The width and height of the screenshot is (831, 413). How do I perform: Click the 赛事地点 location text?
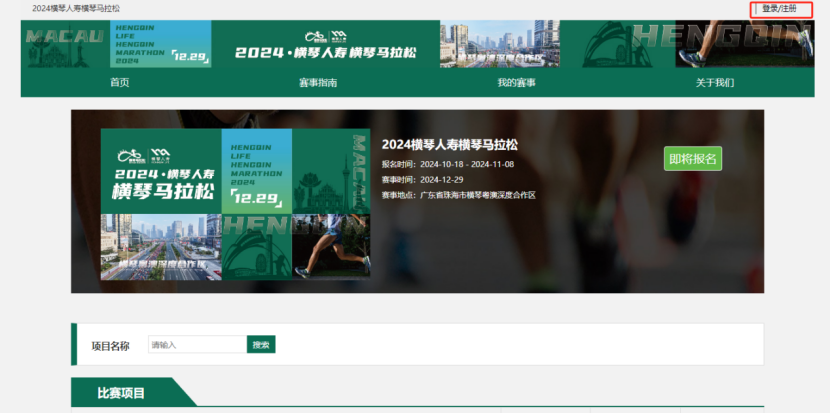(459, 195)
